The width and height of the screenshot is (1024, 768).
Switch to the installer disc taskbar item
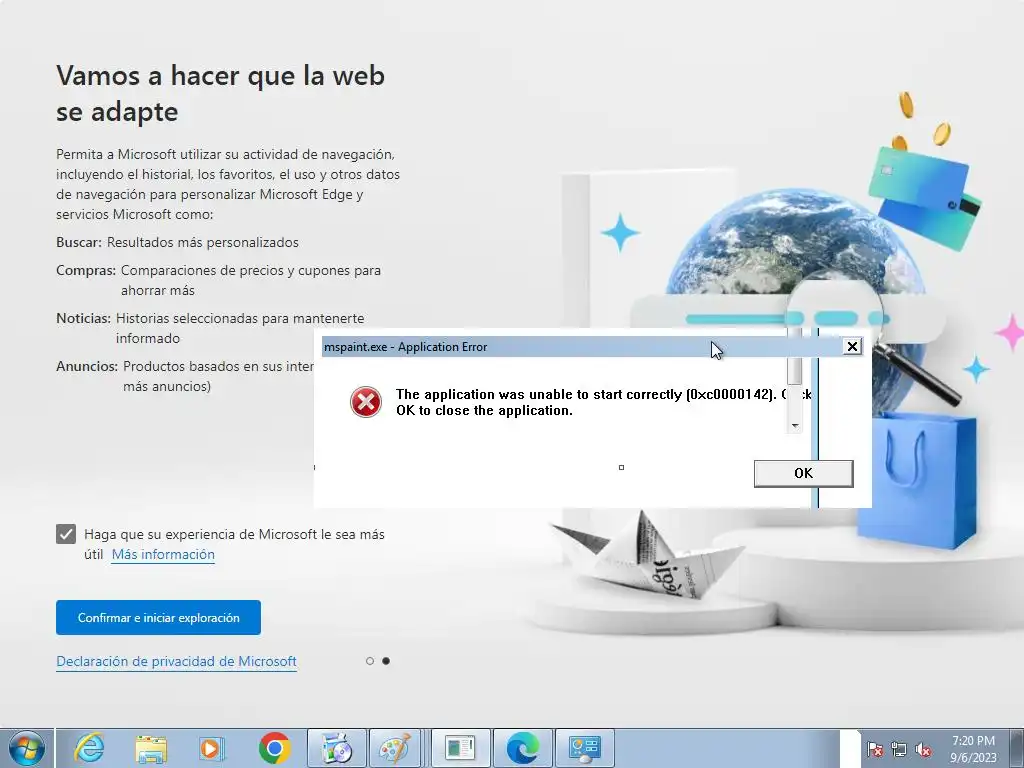337,748
